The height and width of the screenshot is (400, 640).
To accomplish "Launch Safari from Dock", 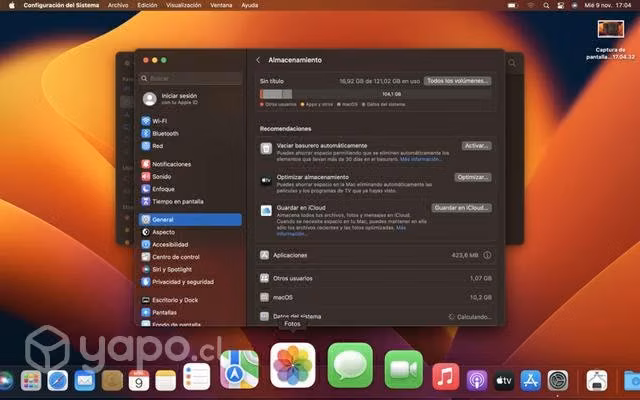I will (58, 381).
